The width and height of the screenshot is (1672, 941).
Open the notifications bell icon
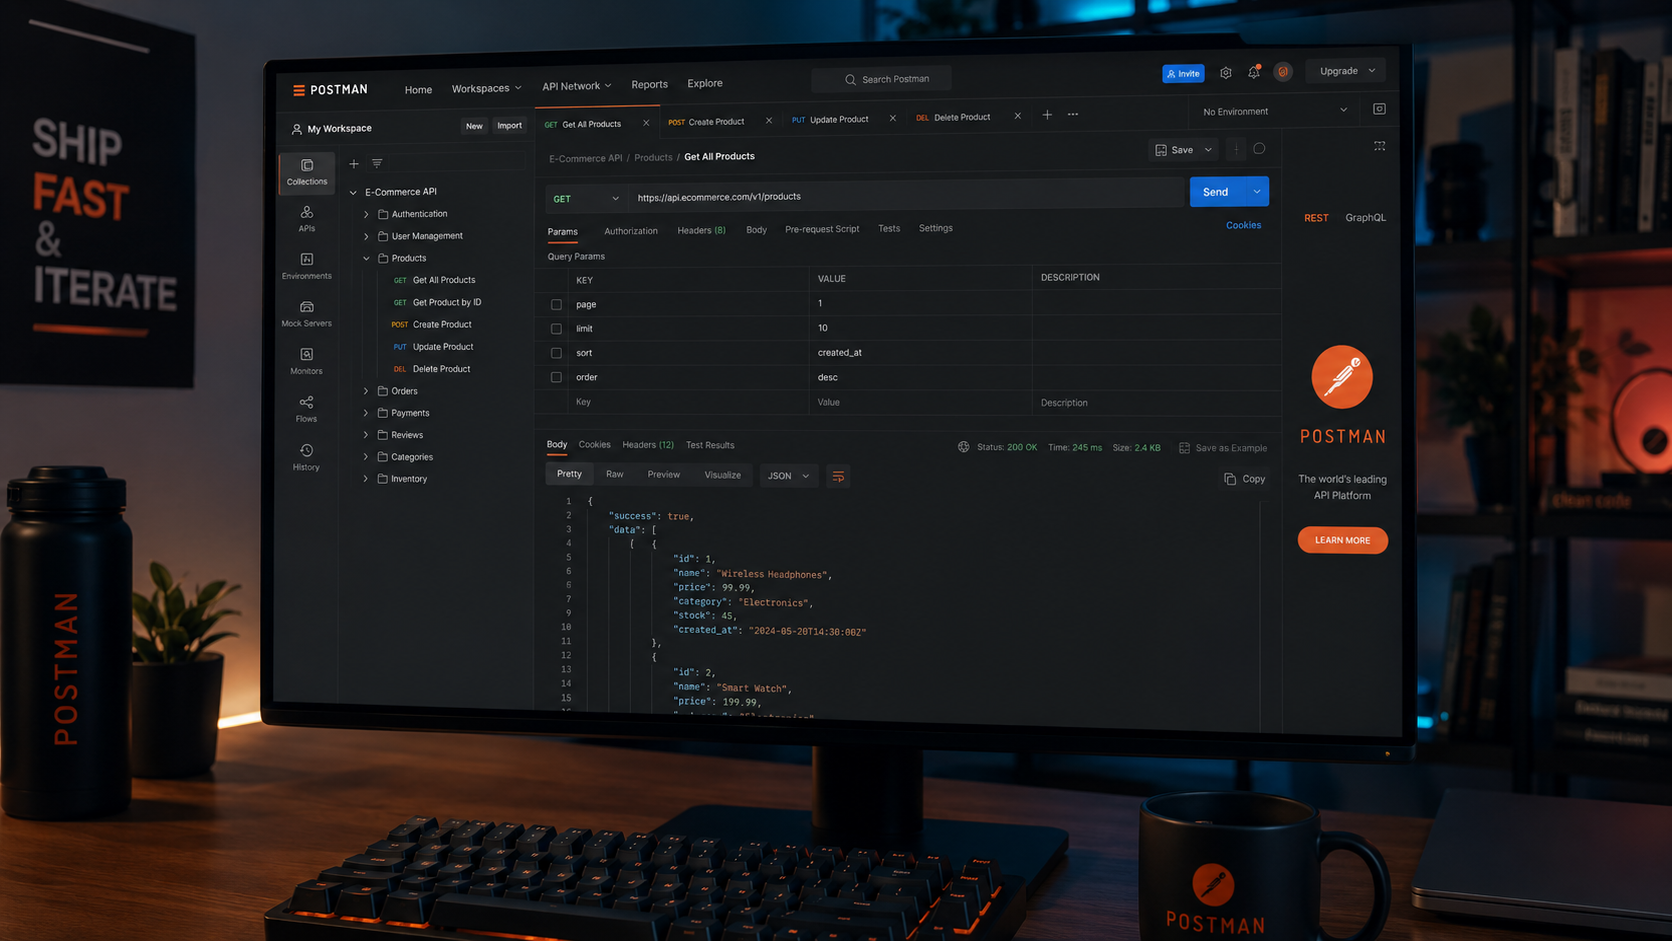pos(1254,72)
